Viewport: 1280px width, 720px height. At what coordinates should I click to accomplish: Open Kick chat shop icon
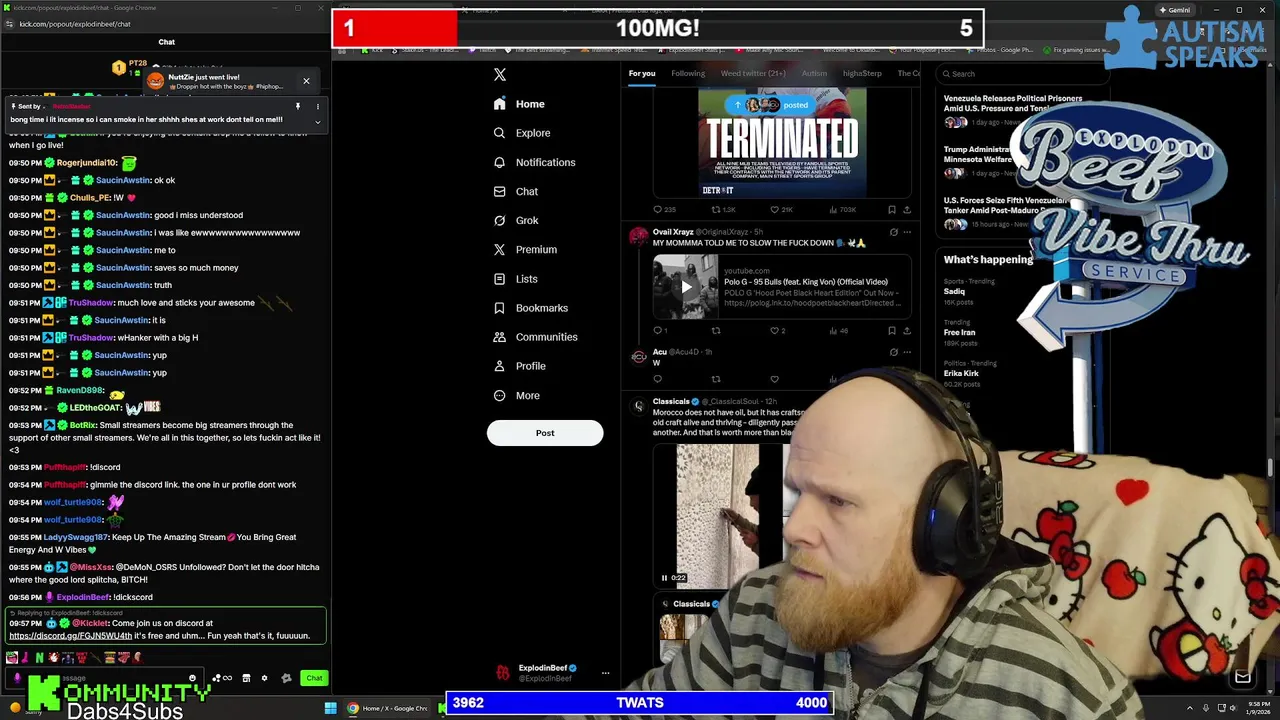(x=246, y=678)
